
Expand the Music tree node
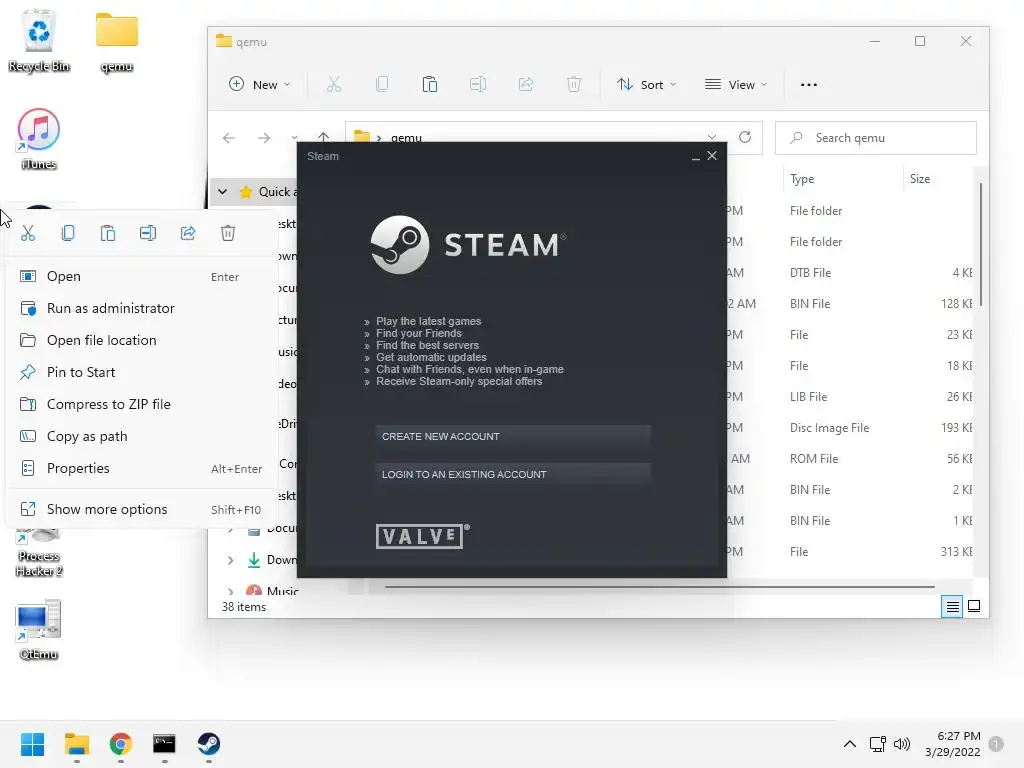230,592
